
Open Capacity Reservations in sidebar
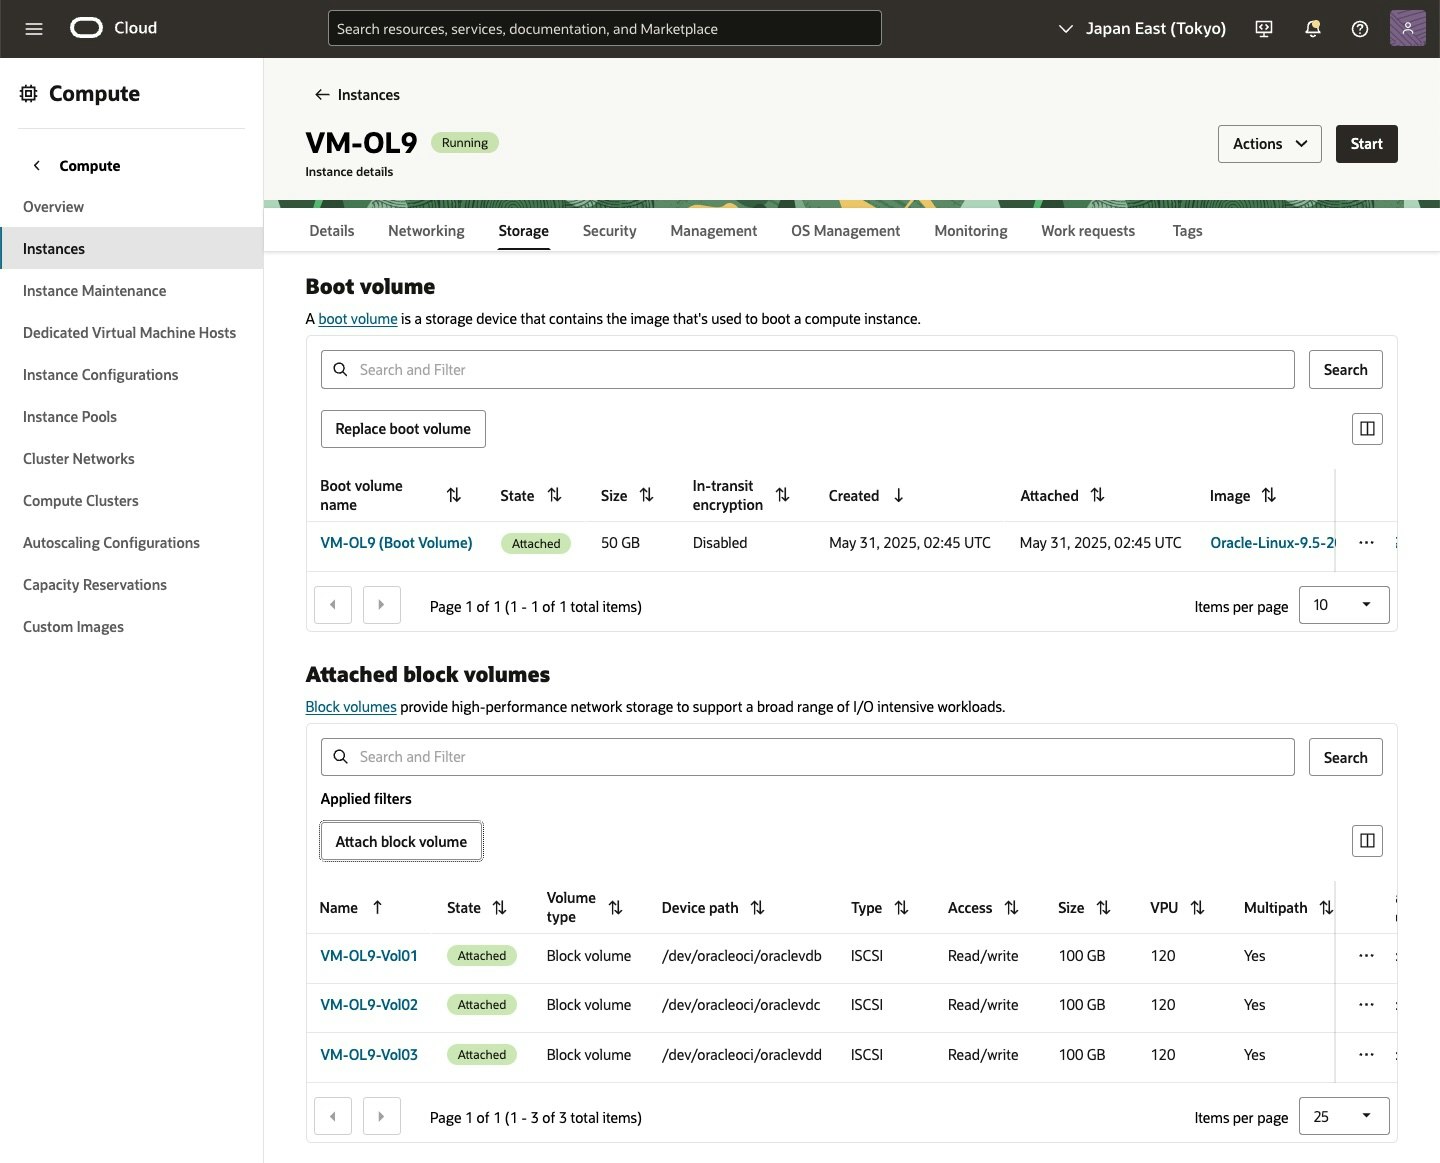click(95, 585)
